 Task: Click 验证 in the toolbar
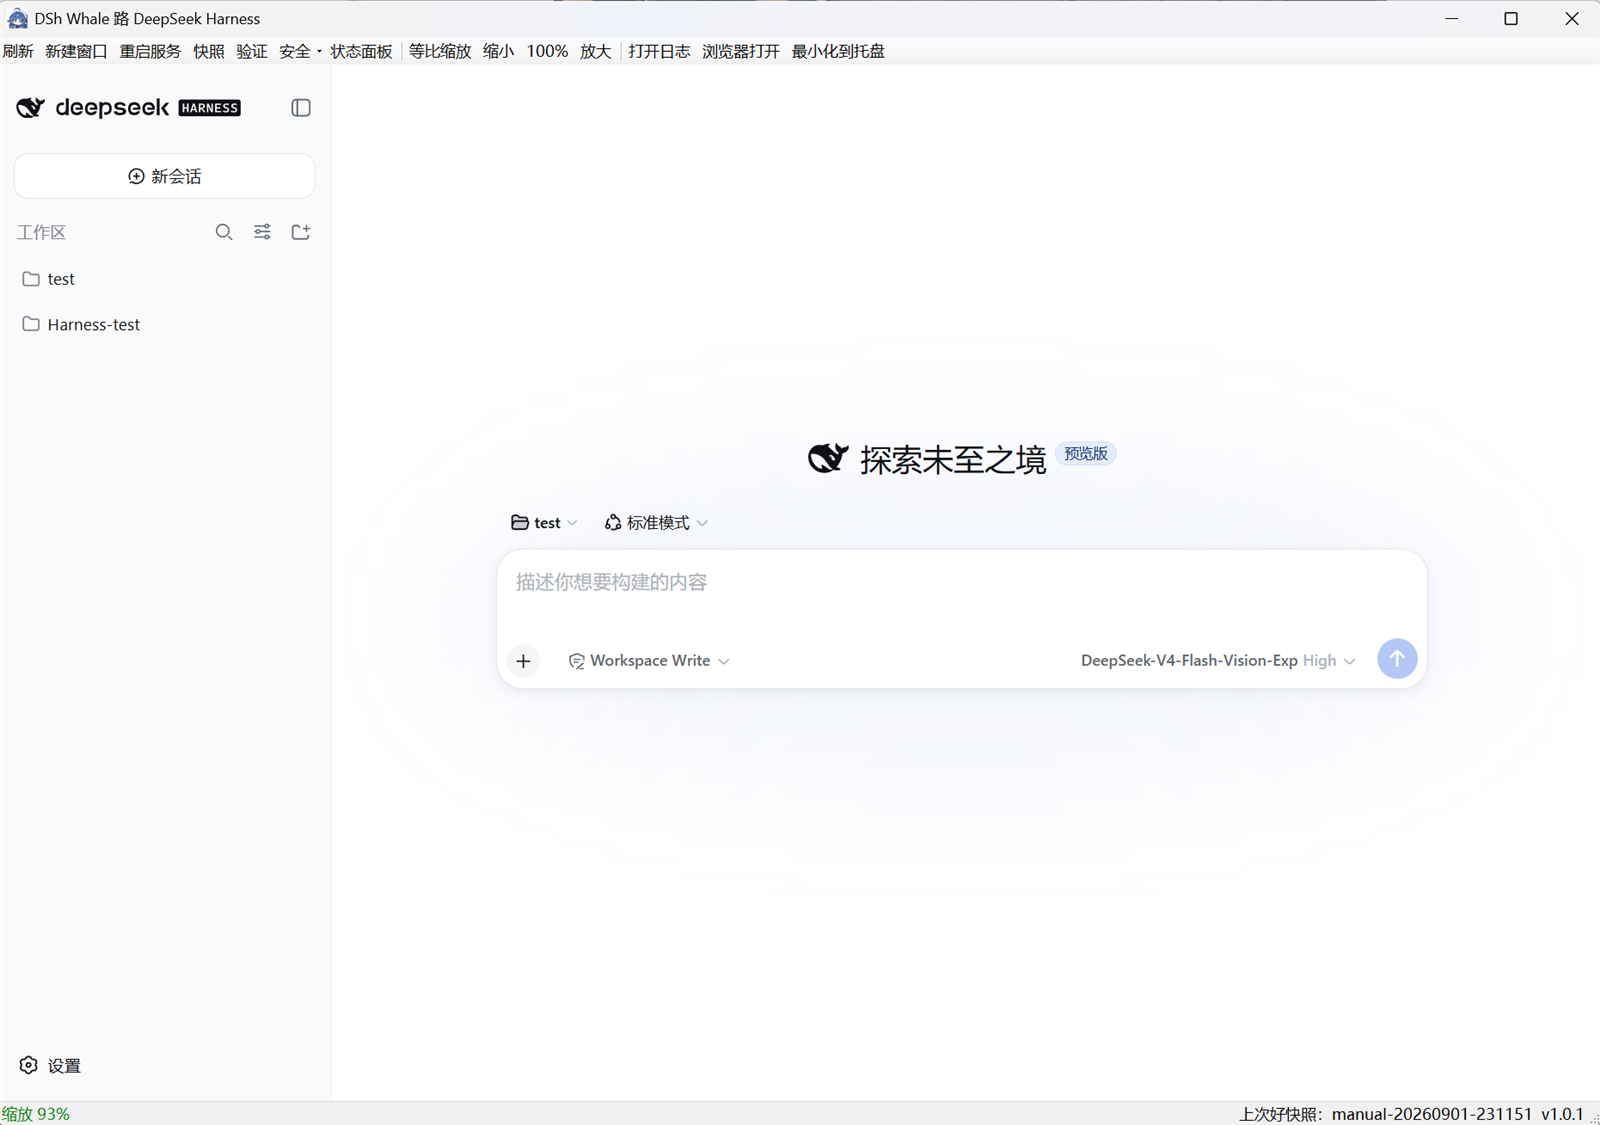tap(252, 52)
